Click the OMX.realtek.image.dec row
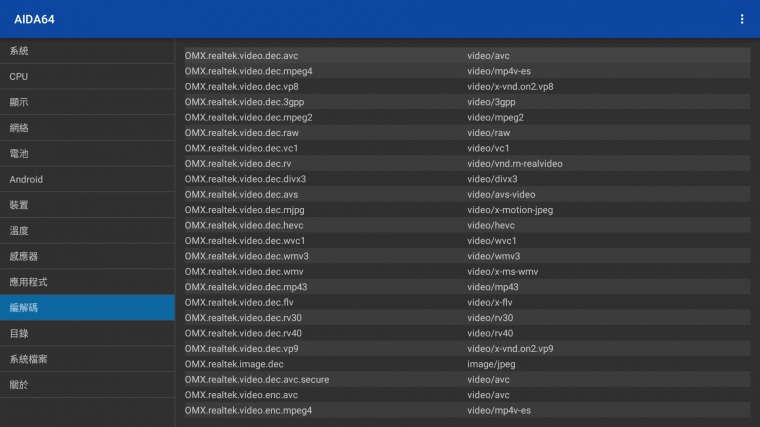 [x=467, y=364]
